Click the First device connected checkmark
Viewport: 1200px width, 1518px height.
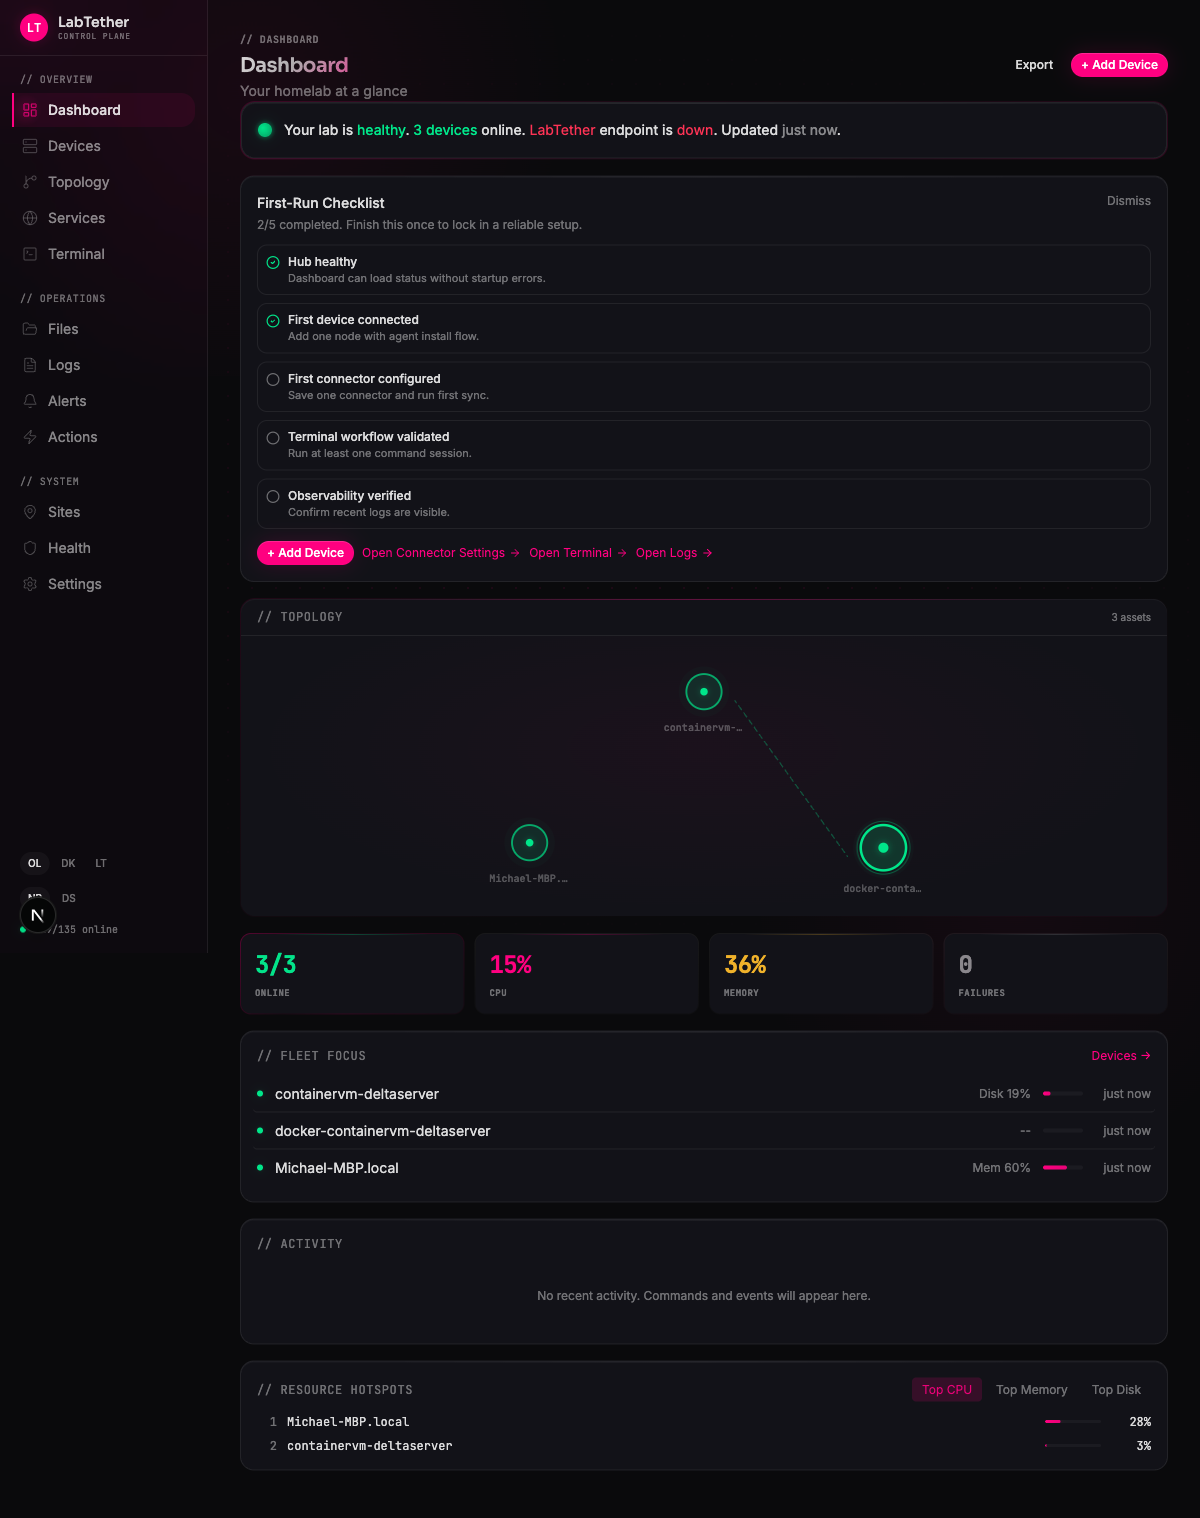(x=273, y=321)
